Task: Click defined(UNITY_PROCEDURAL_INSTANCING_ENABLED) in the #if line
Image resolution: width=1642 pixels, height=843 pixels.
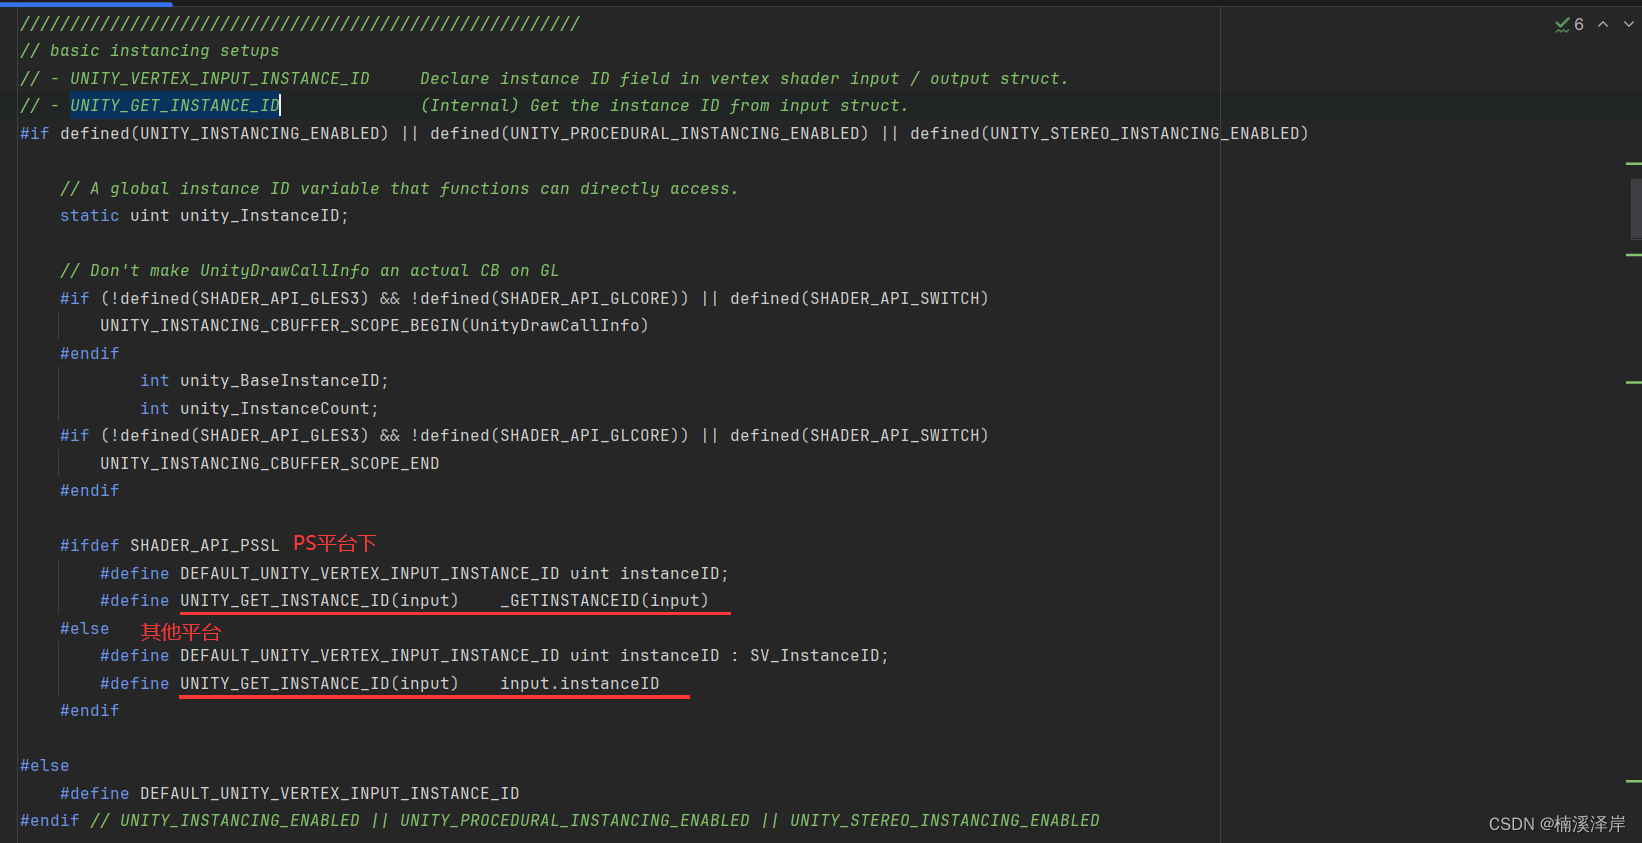Action: coord(649,134)
